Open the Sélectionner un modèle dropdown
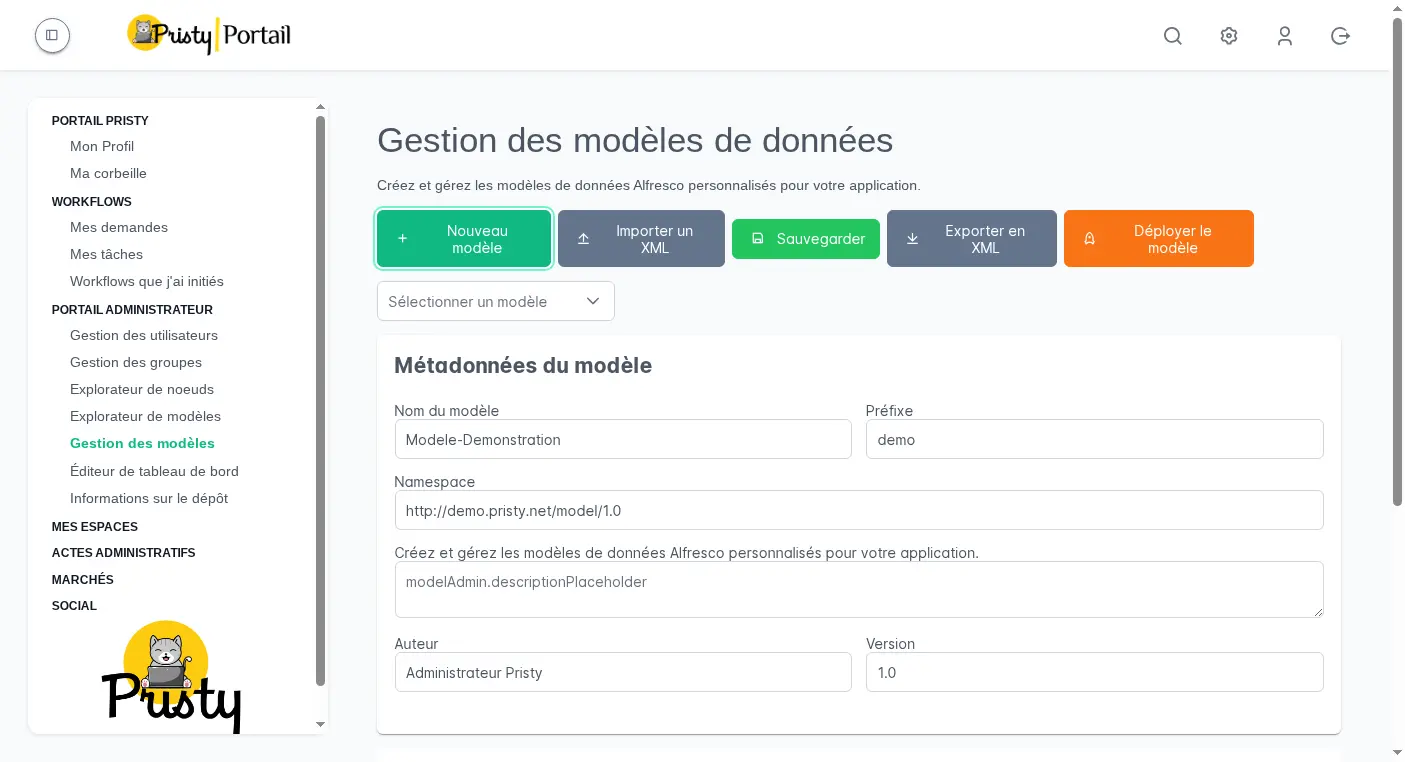This screenshot has height=762, width=1405. point(495,301)
